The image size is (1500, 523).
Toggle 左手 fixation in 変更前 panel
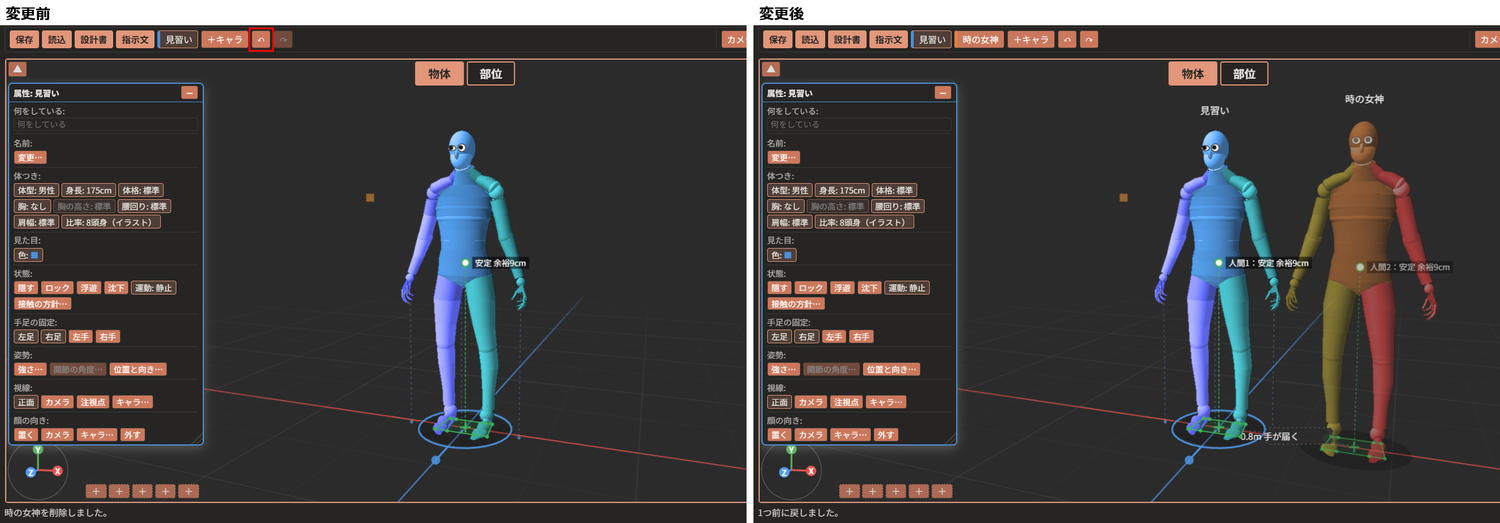tap(80, 337)
